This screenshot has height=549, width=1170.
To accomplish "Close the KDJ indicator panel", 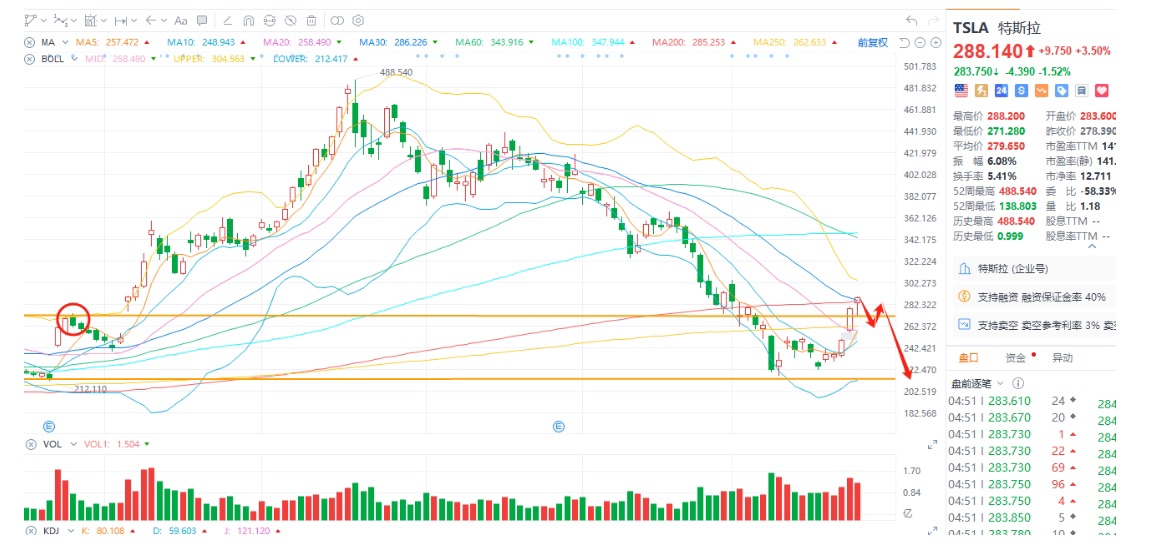I will pyautogui.click(x=29, y=531).
